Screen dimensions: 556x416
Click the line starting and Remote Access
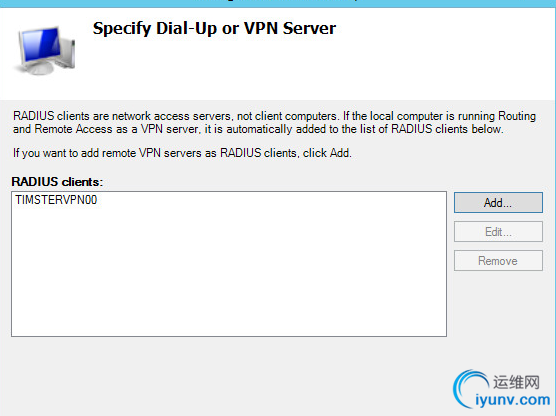coord(258,129)
